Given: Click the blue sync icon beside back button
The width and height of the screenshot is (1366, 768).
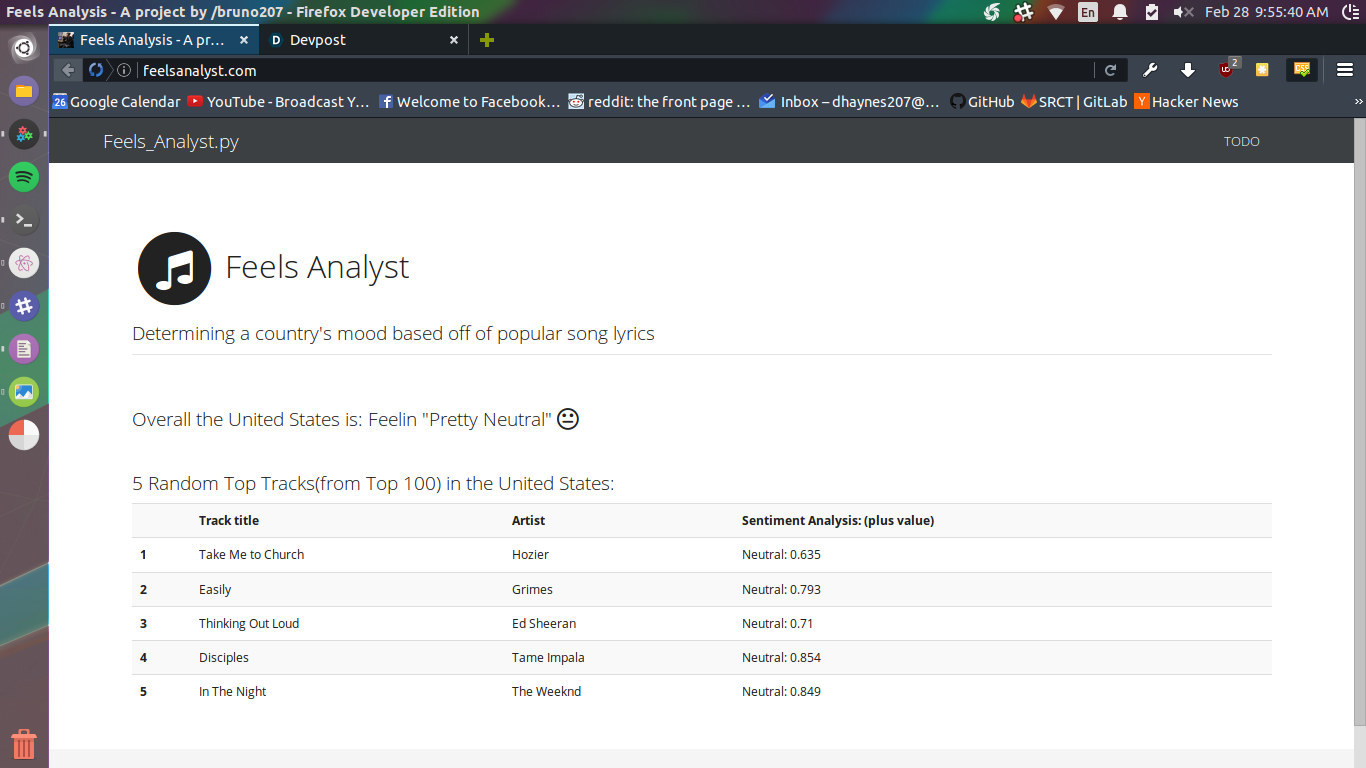Looking at the screenshot, I should coord(96,70).
